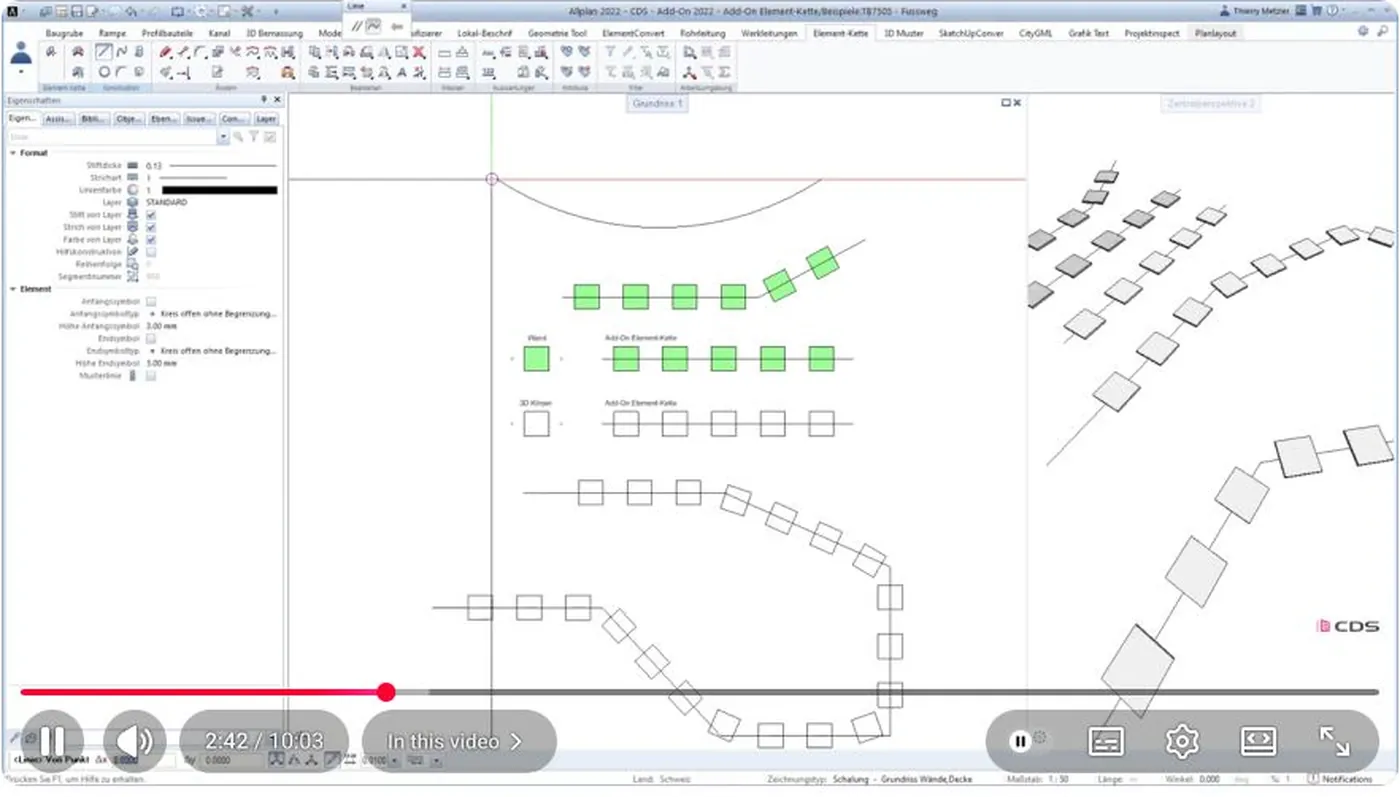Screen dimensions: 1400x797
Task: Click the black Linienfarbe color swatch
Action: pos(219,190)
